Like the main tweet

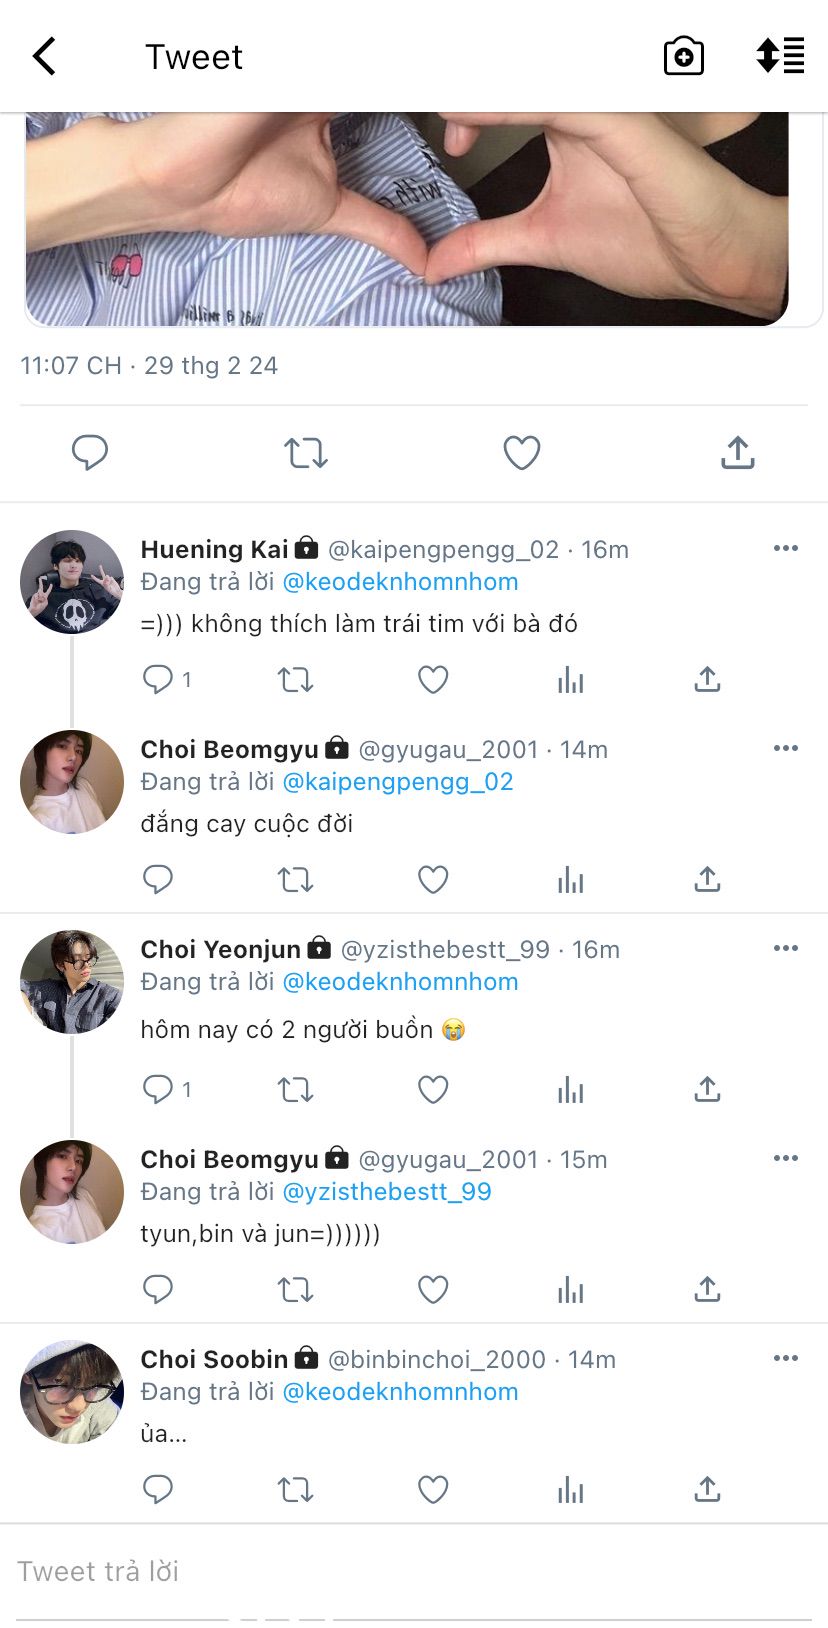[x=521, y=453]
